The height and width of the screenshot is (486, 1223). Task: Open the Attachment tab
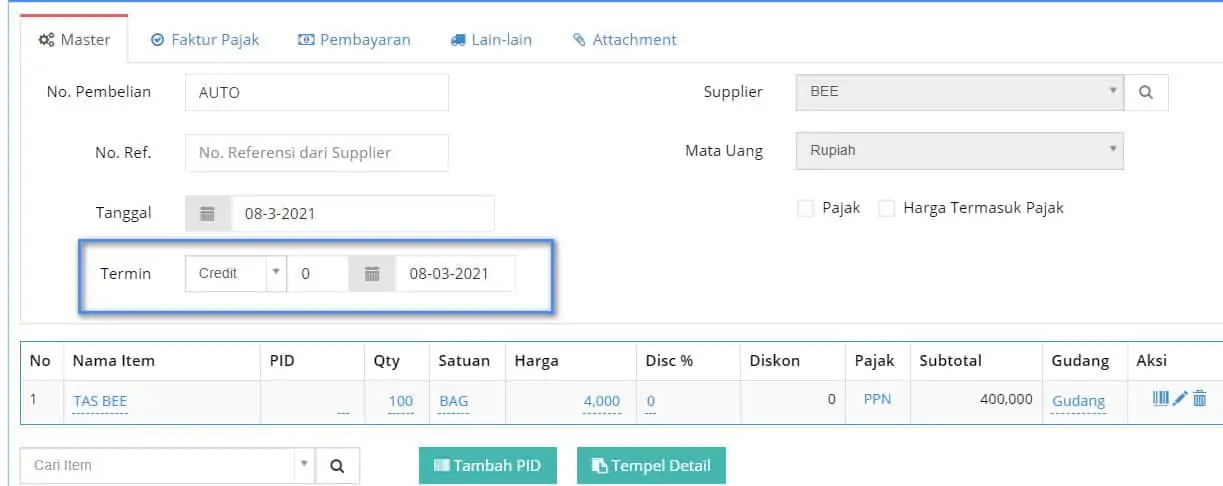point(625,40)
